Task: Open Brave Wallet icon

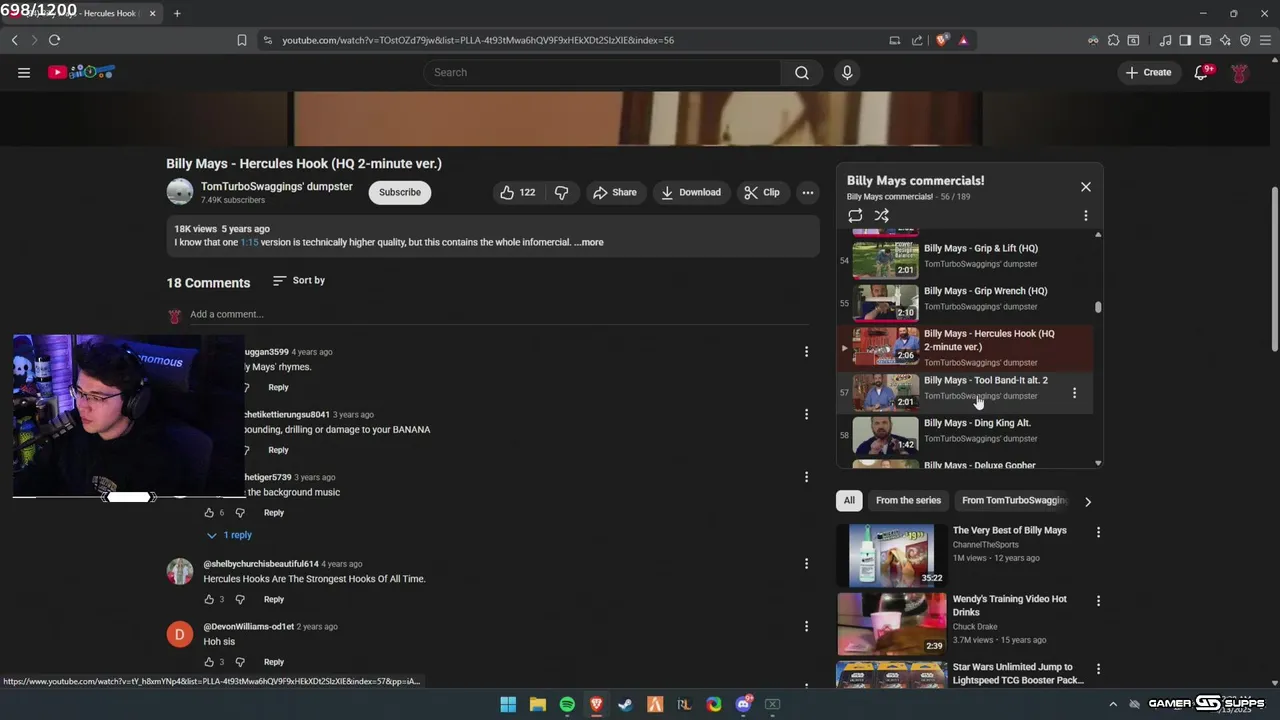Action: [1205, 40]
